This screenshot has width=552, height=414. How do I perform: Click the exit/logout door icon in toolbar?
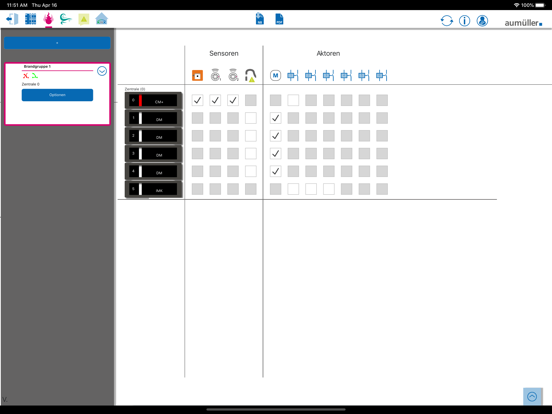point(12,19)
